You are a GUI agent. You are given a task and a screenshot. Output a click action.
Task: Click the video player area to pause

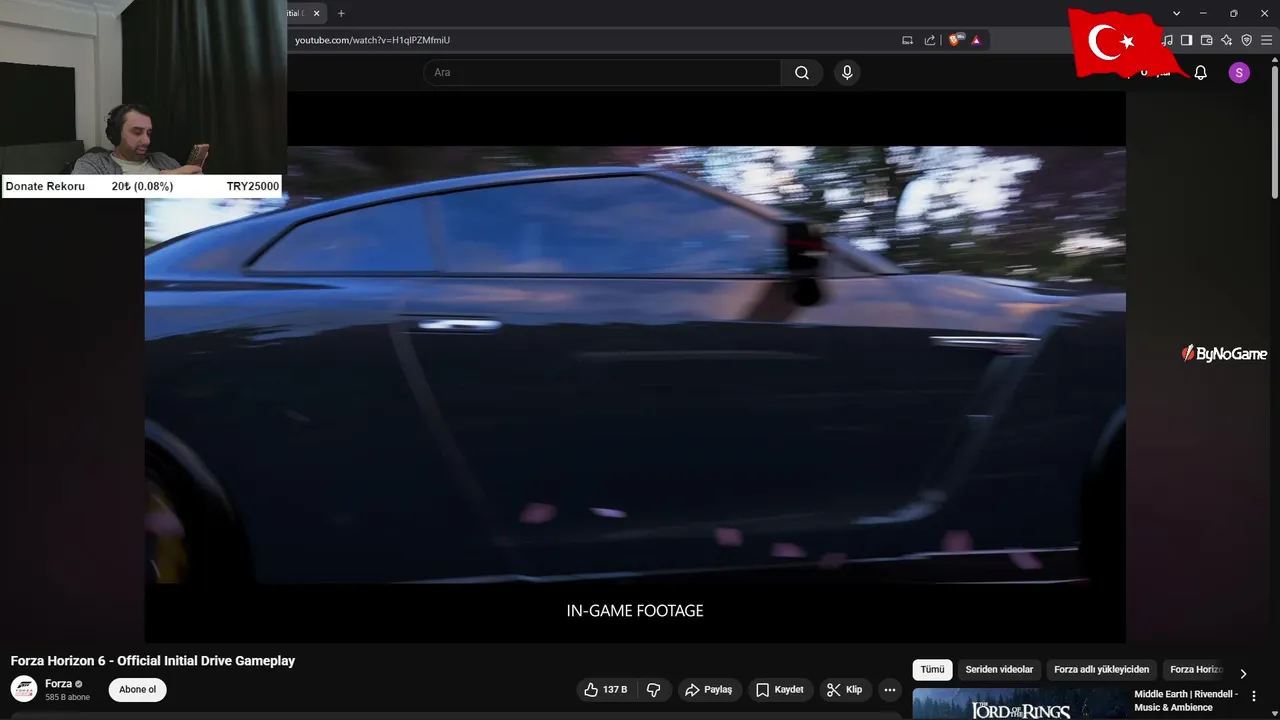click(635, 365)
